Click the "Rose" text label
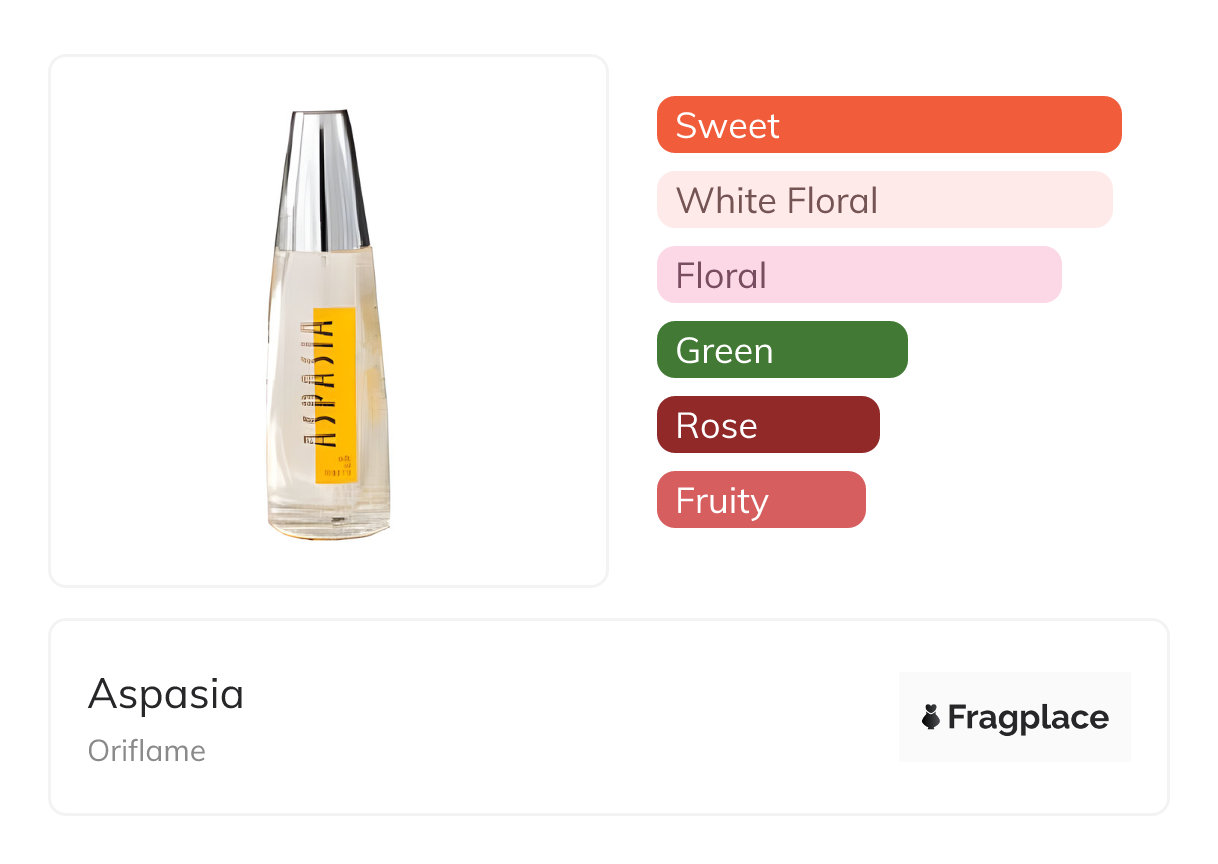1218x864 pixels. (716, 426)
